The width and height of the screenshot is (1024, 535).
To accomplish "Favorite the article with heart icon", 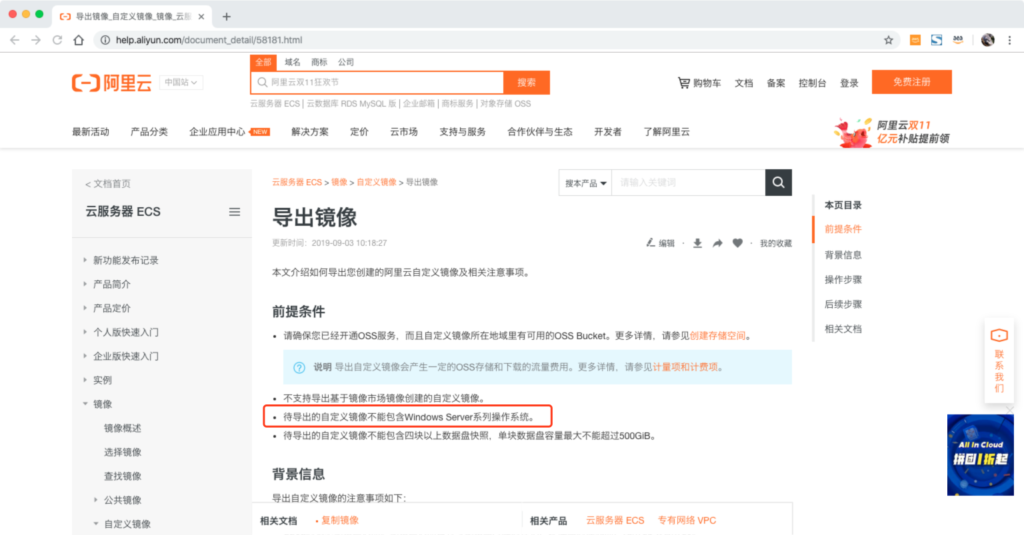I will [738, 243].
